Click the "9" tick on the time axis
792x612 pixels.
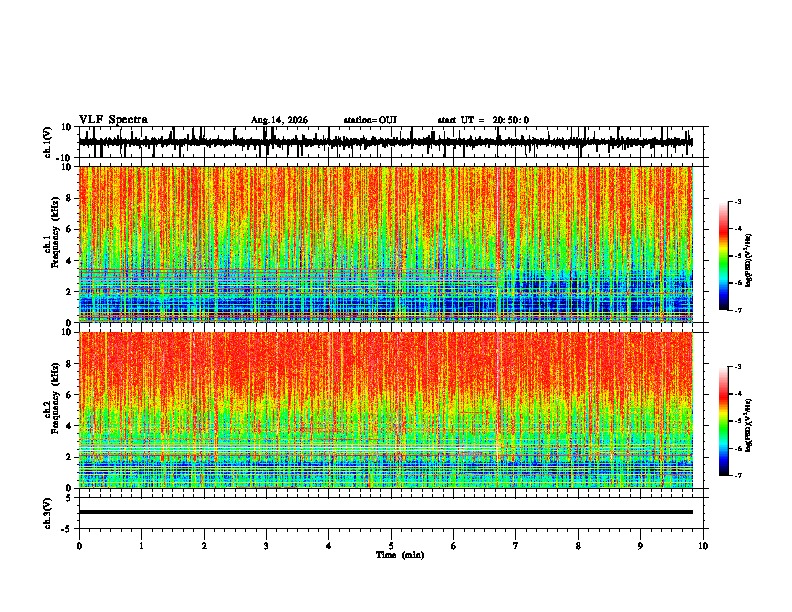(640, 546)
